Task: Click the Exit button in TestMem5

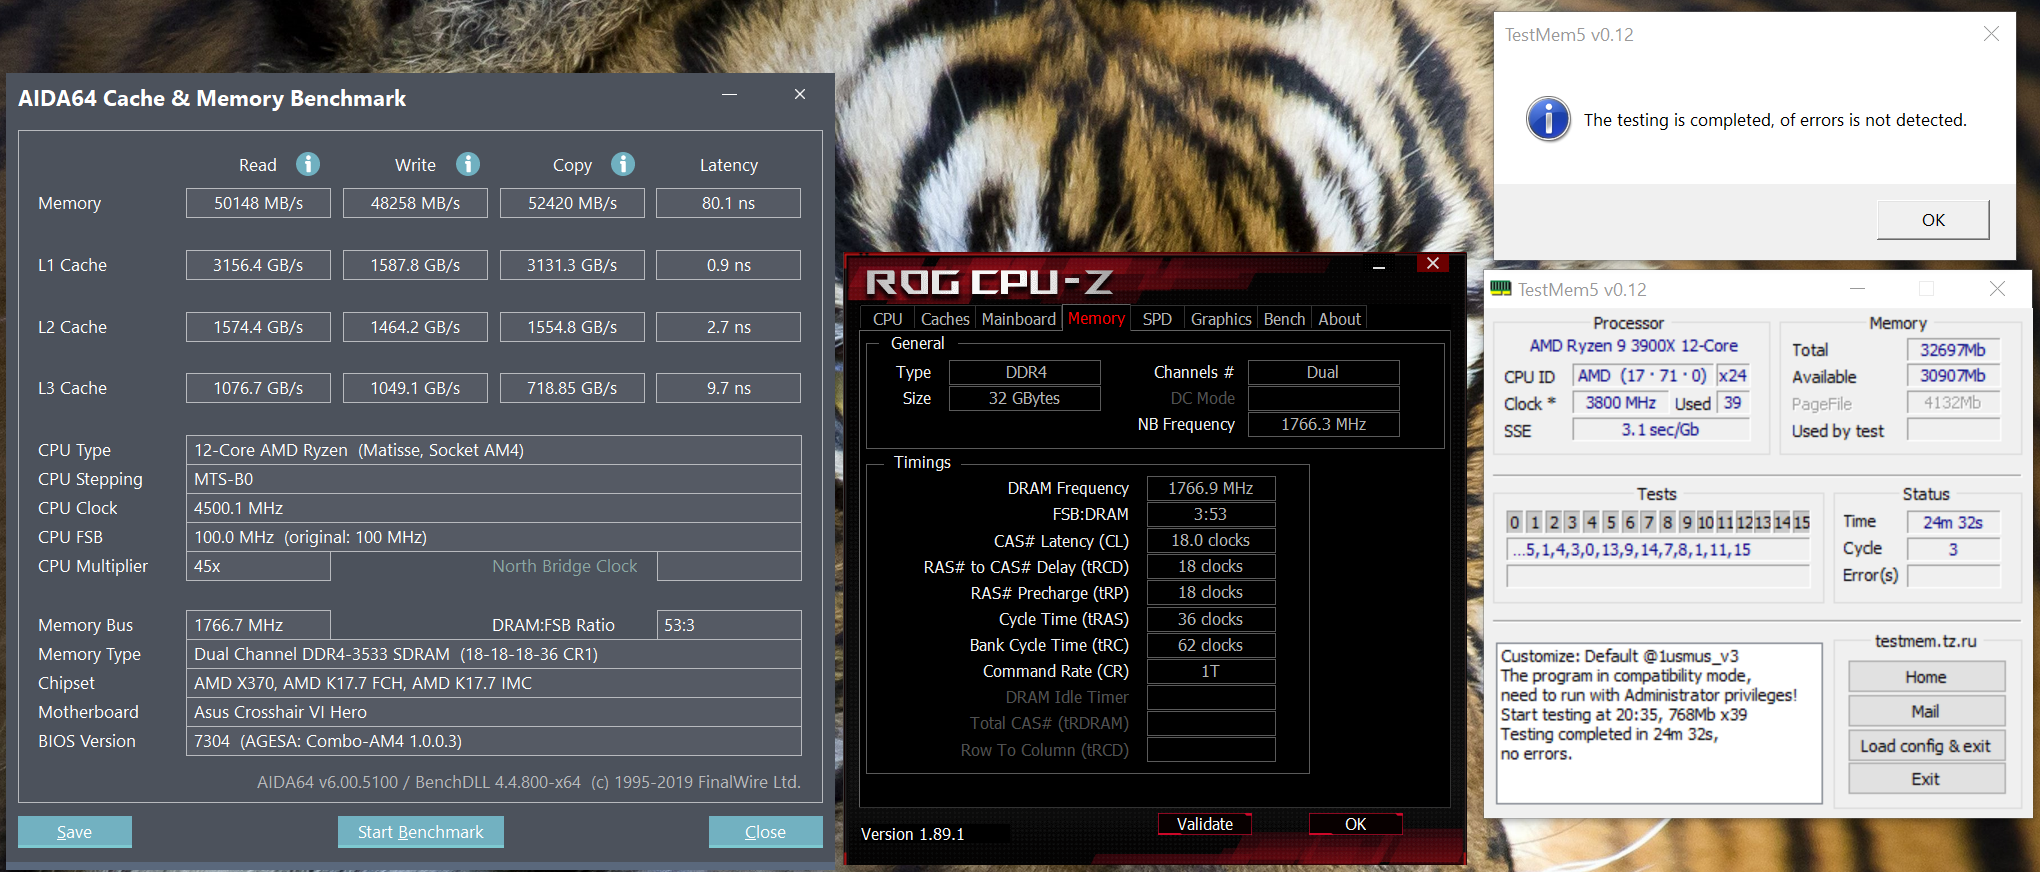Action: tap(1926, 779)
